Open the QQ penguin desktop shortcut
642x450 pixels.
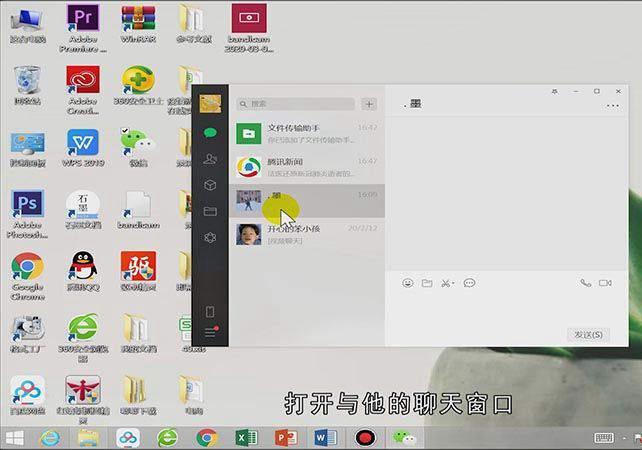tap(83, 271)
